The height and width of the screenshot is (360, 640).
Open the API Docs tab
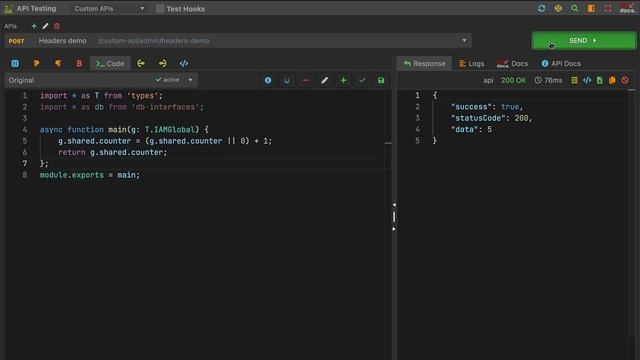pyautogui.click(x=561, y=63)
